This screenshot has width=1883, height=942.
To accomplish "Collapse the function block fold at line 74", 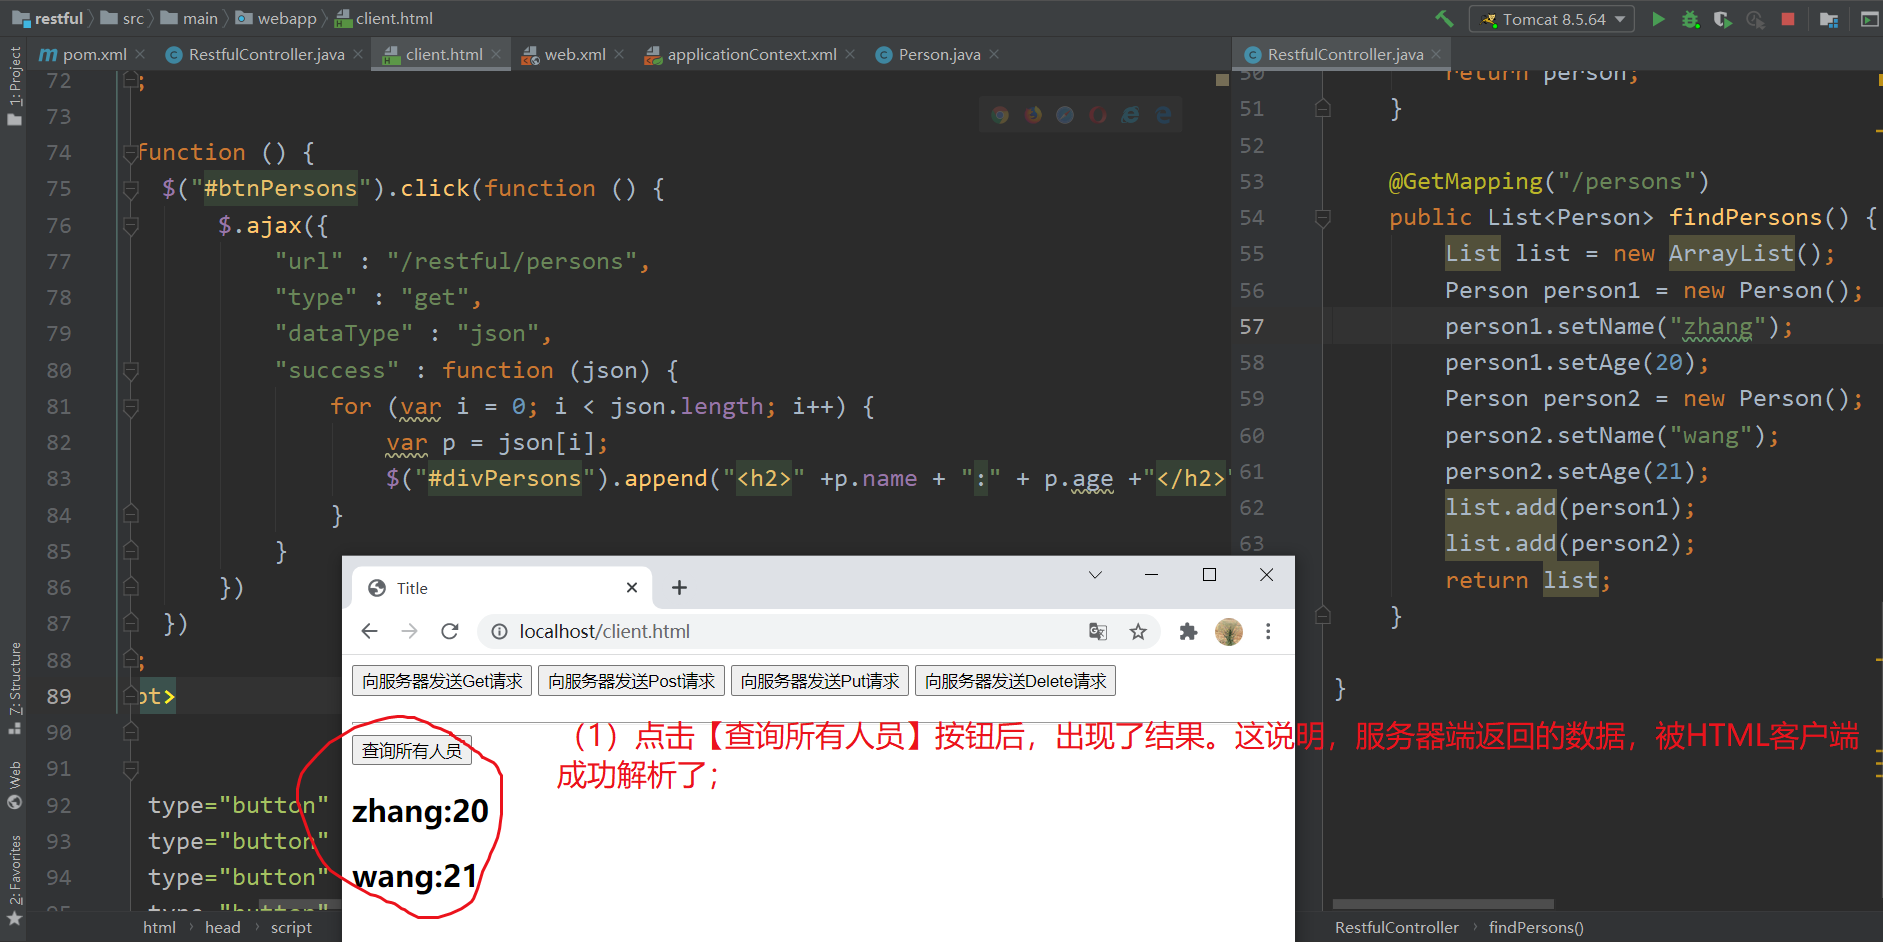I will 130,152.
